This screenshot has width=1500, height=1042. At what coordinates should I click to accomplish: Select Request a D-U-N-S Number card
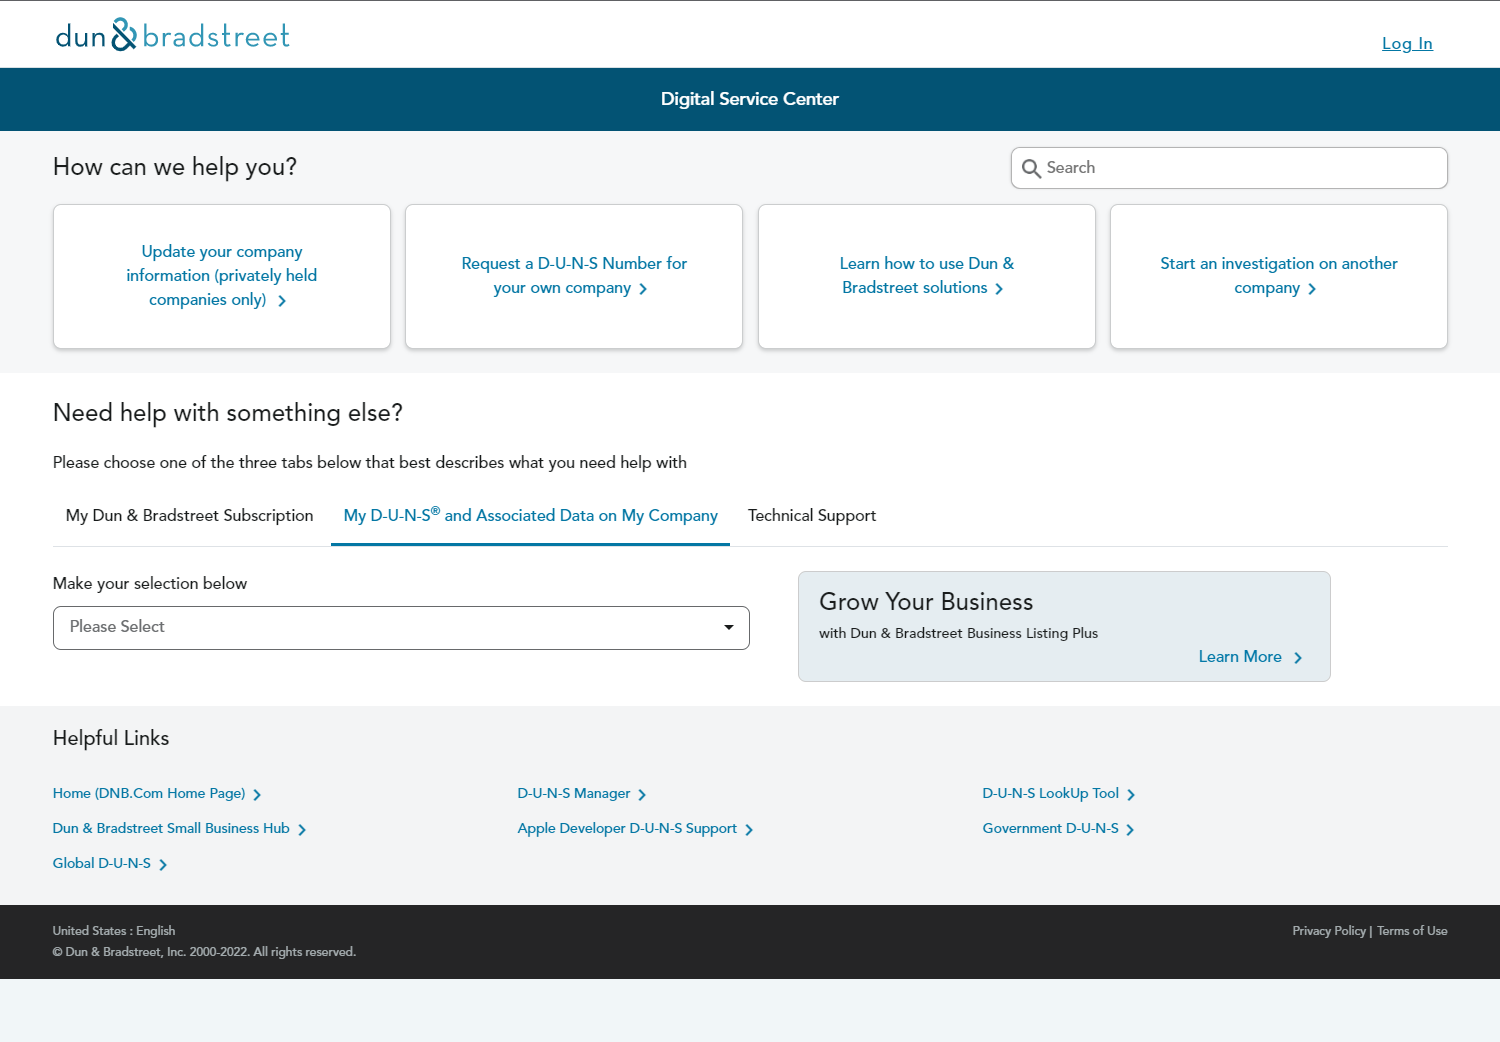coord(573,276)
